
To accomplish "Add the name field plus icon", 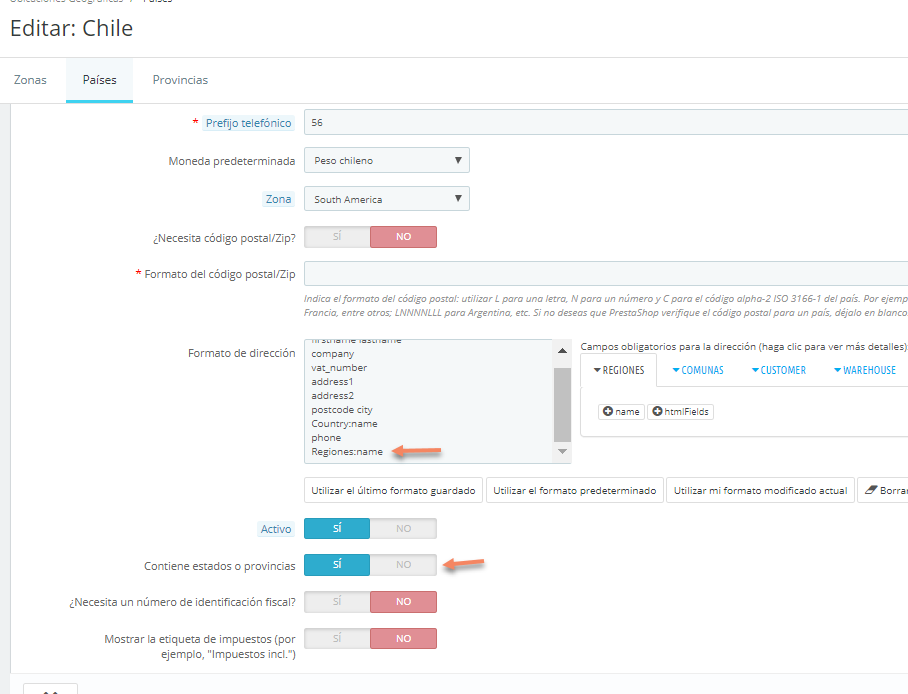I will (607, 412).
